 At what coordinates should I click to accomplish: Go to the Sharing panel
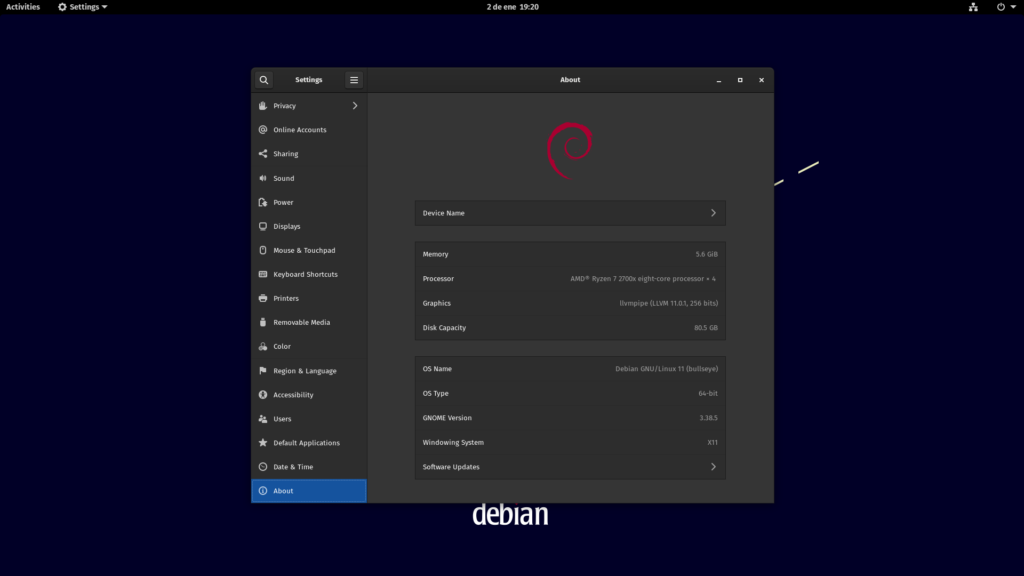click(309, 153)
